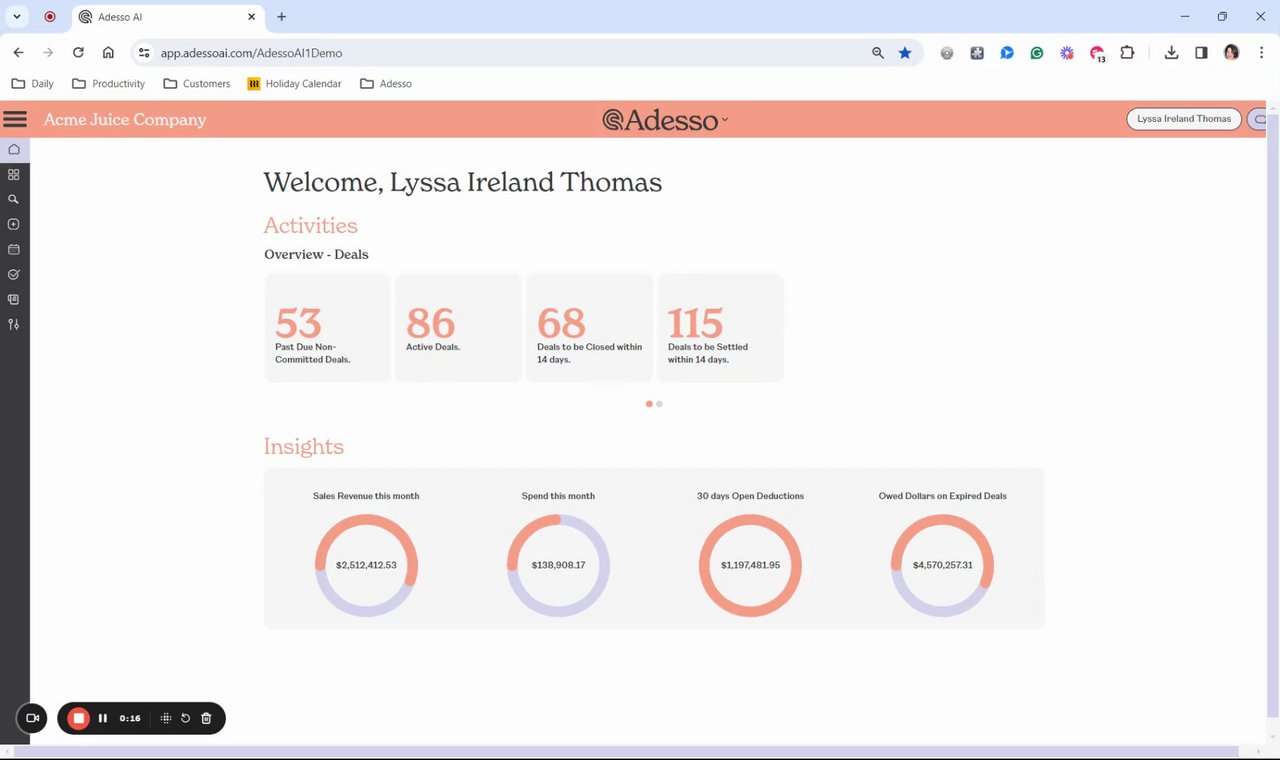This screenshot has width=1280, height=760.
Task: Open the hamburger menu beside Acme Juice Company
Action: 15,119
